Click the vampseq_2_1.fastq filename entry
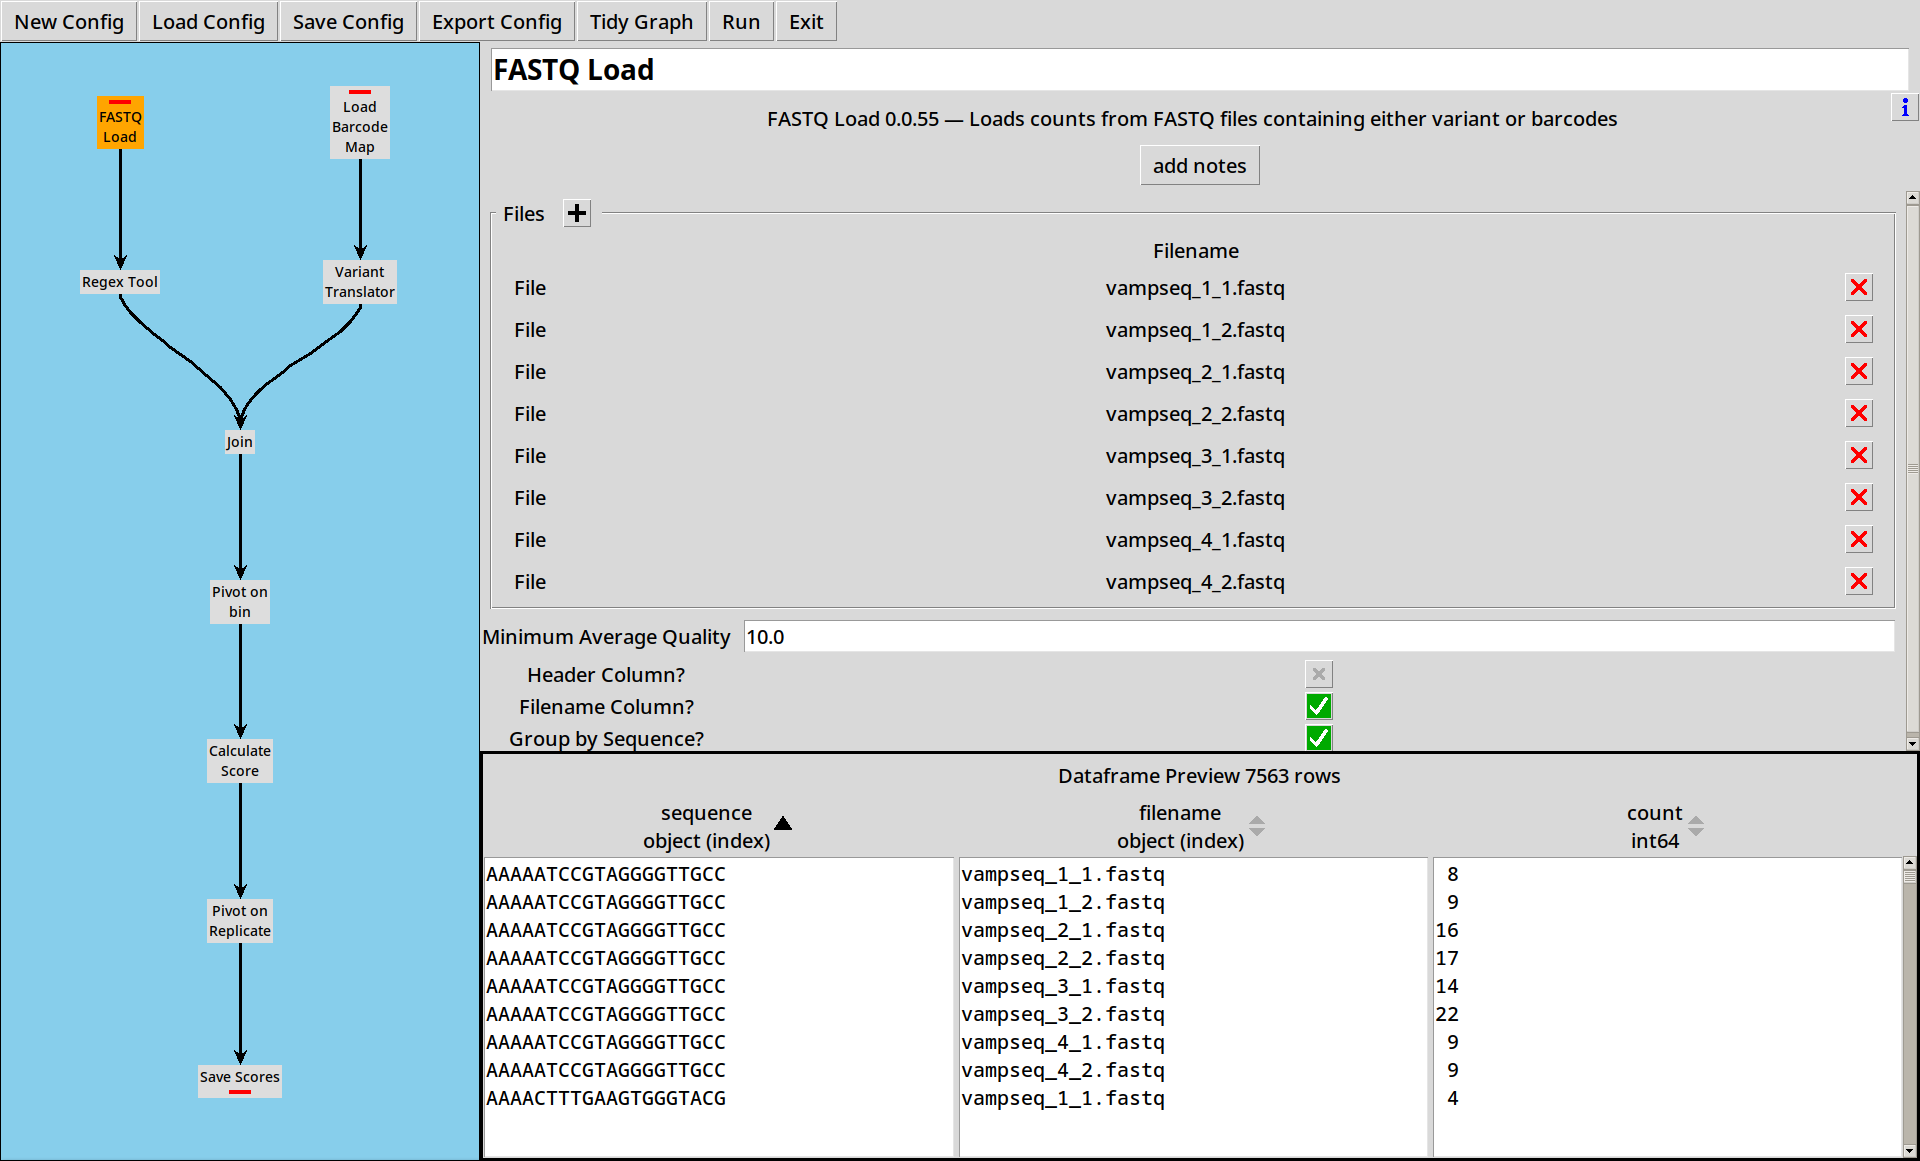 click(x=1195, y=372)
